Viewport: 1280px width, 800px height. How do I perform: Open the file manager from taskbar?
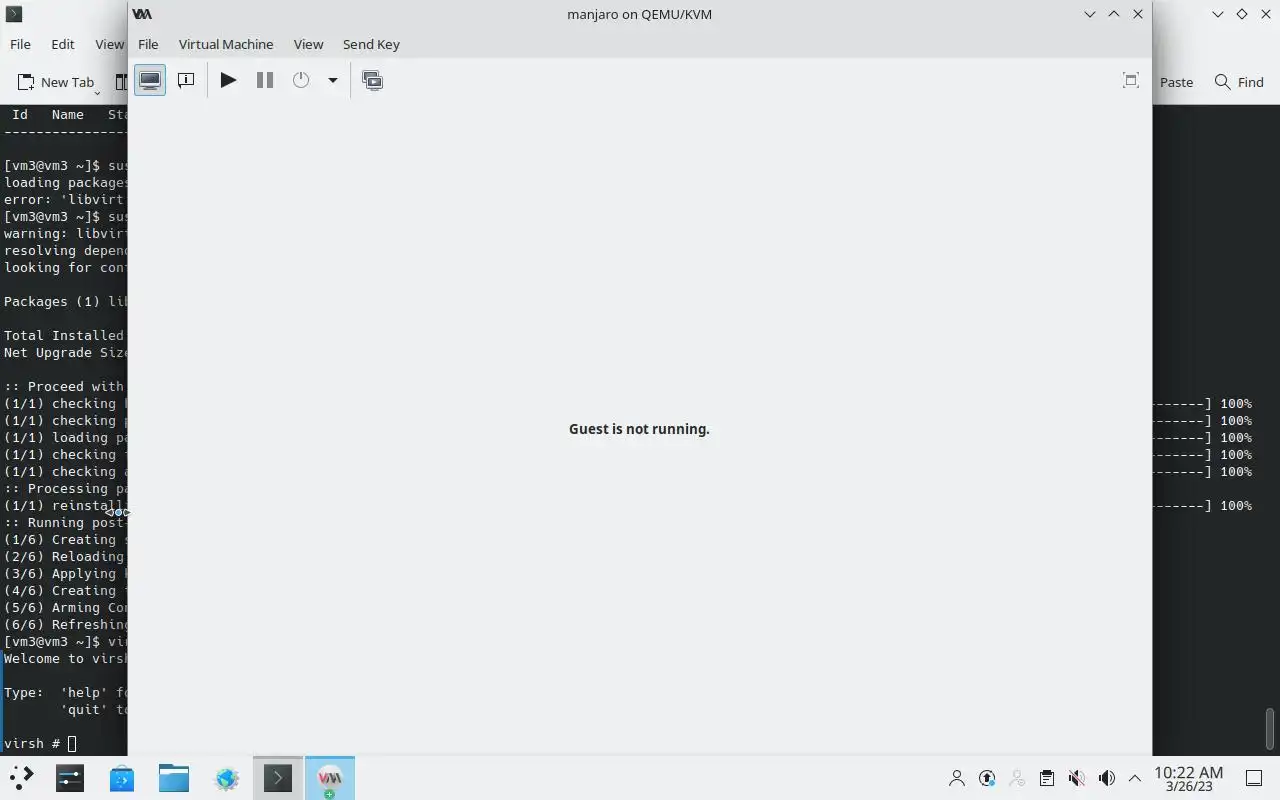(174, 778)
